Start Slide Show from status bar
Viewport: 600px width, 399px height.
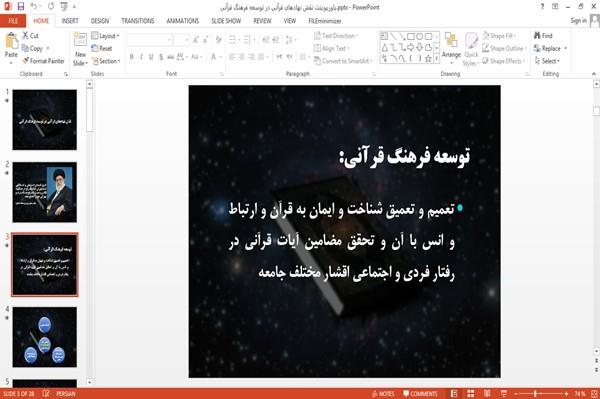(x=504, y=393)
